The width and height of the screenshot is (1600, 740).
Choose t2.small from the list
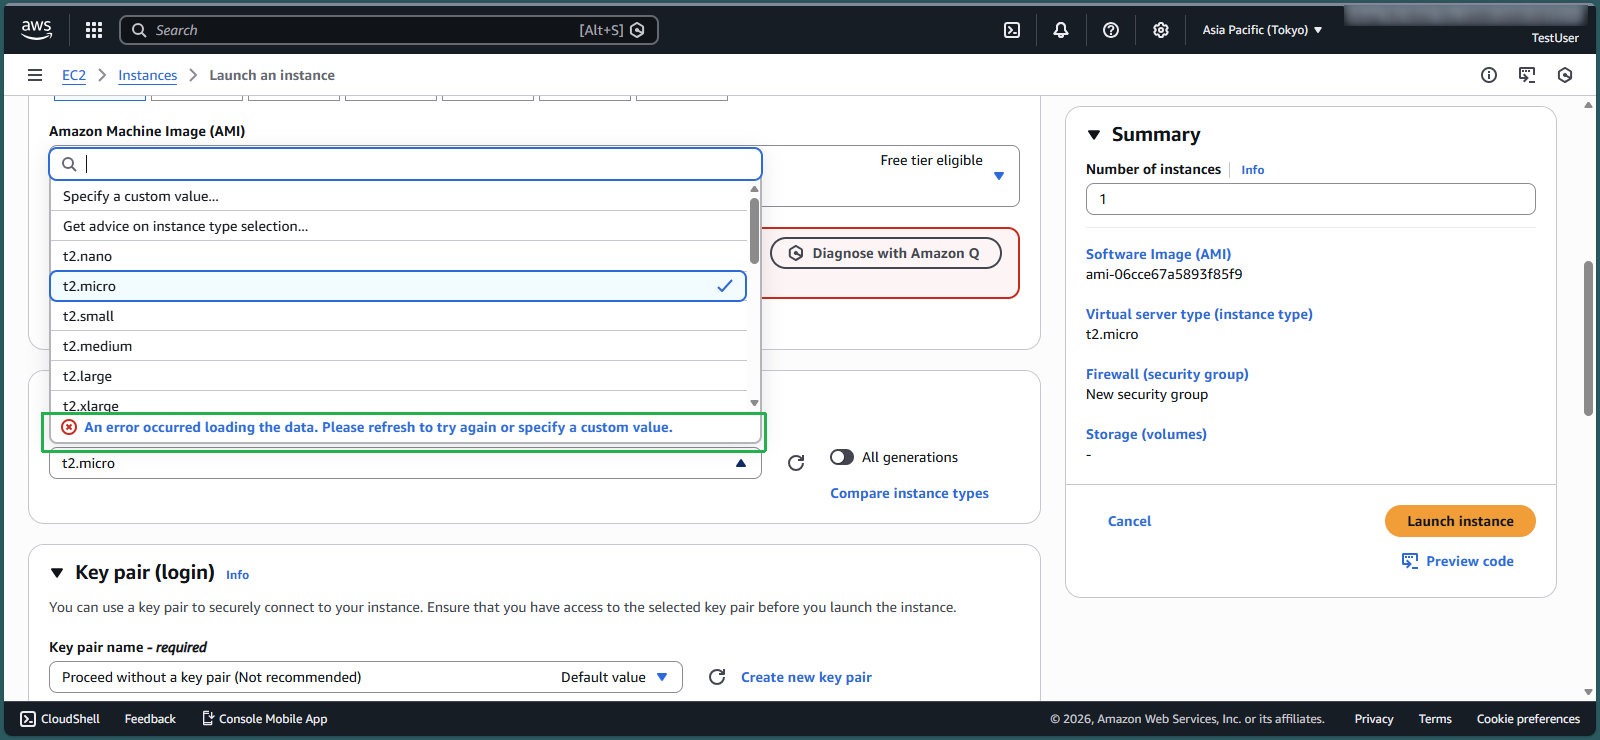tap(399, 316)
